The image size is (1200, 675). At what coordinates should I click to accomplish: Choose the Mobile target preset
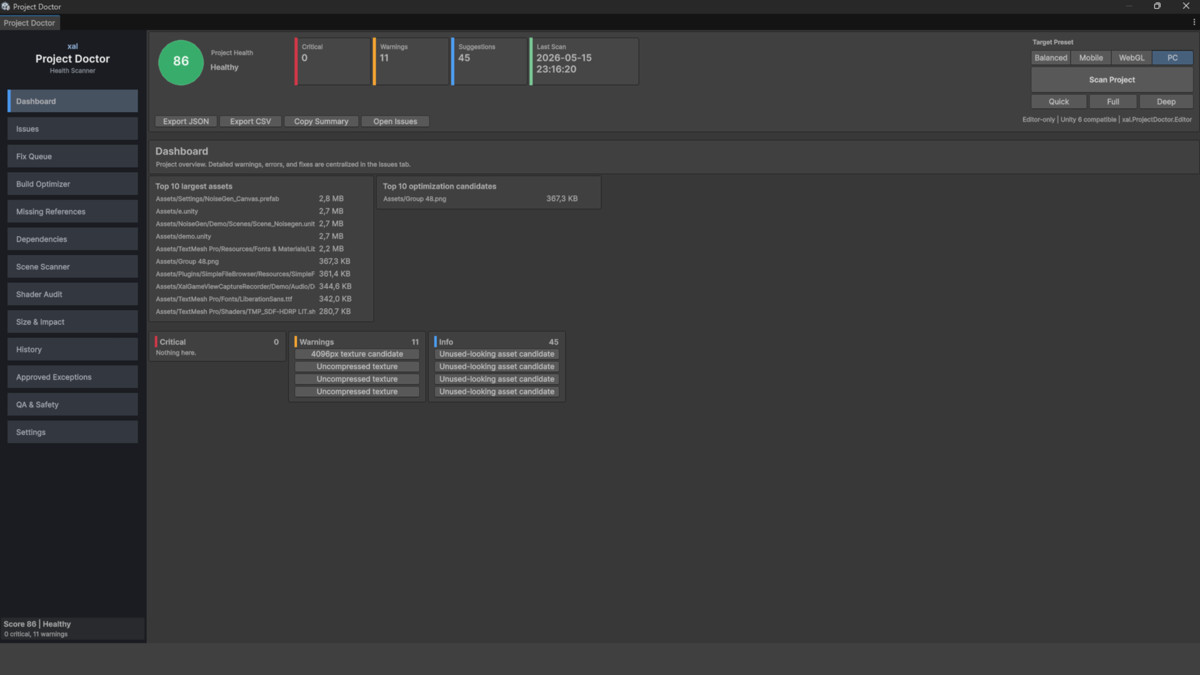(1091, 58)
